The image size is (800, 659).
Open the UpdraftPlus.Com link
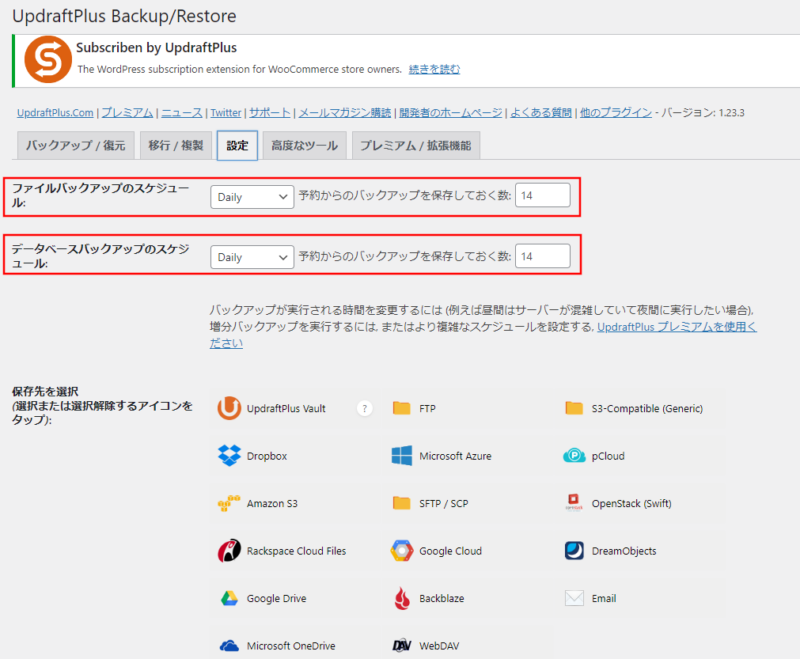pyautogui.click(x=56, y=113)
